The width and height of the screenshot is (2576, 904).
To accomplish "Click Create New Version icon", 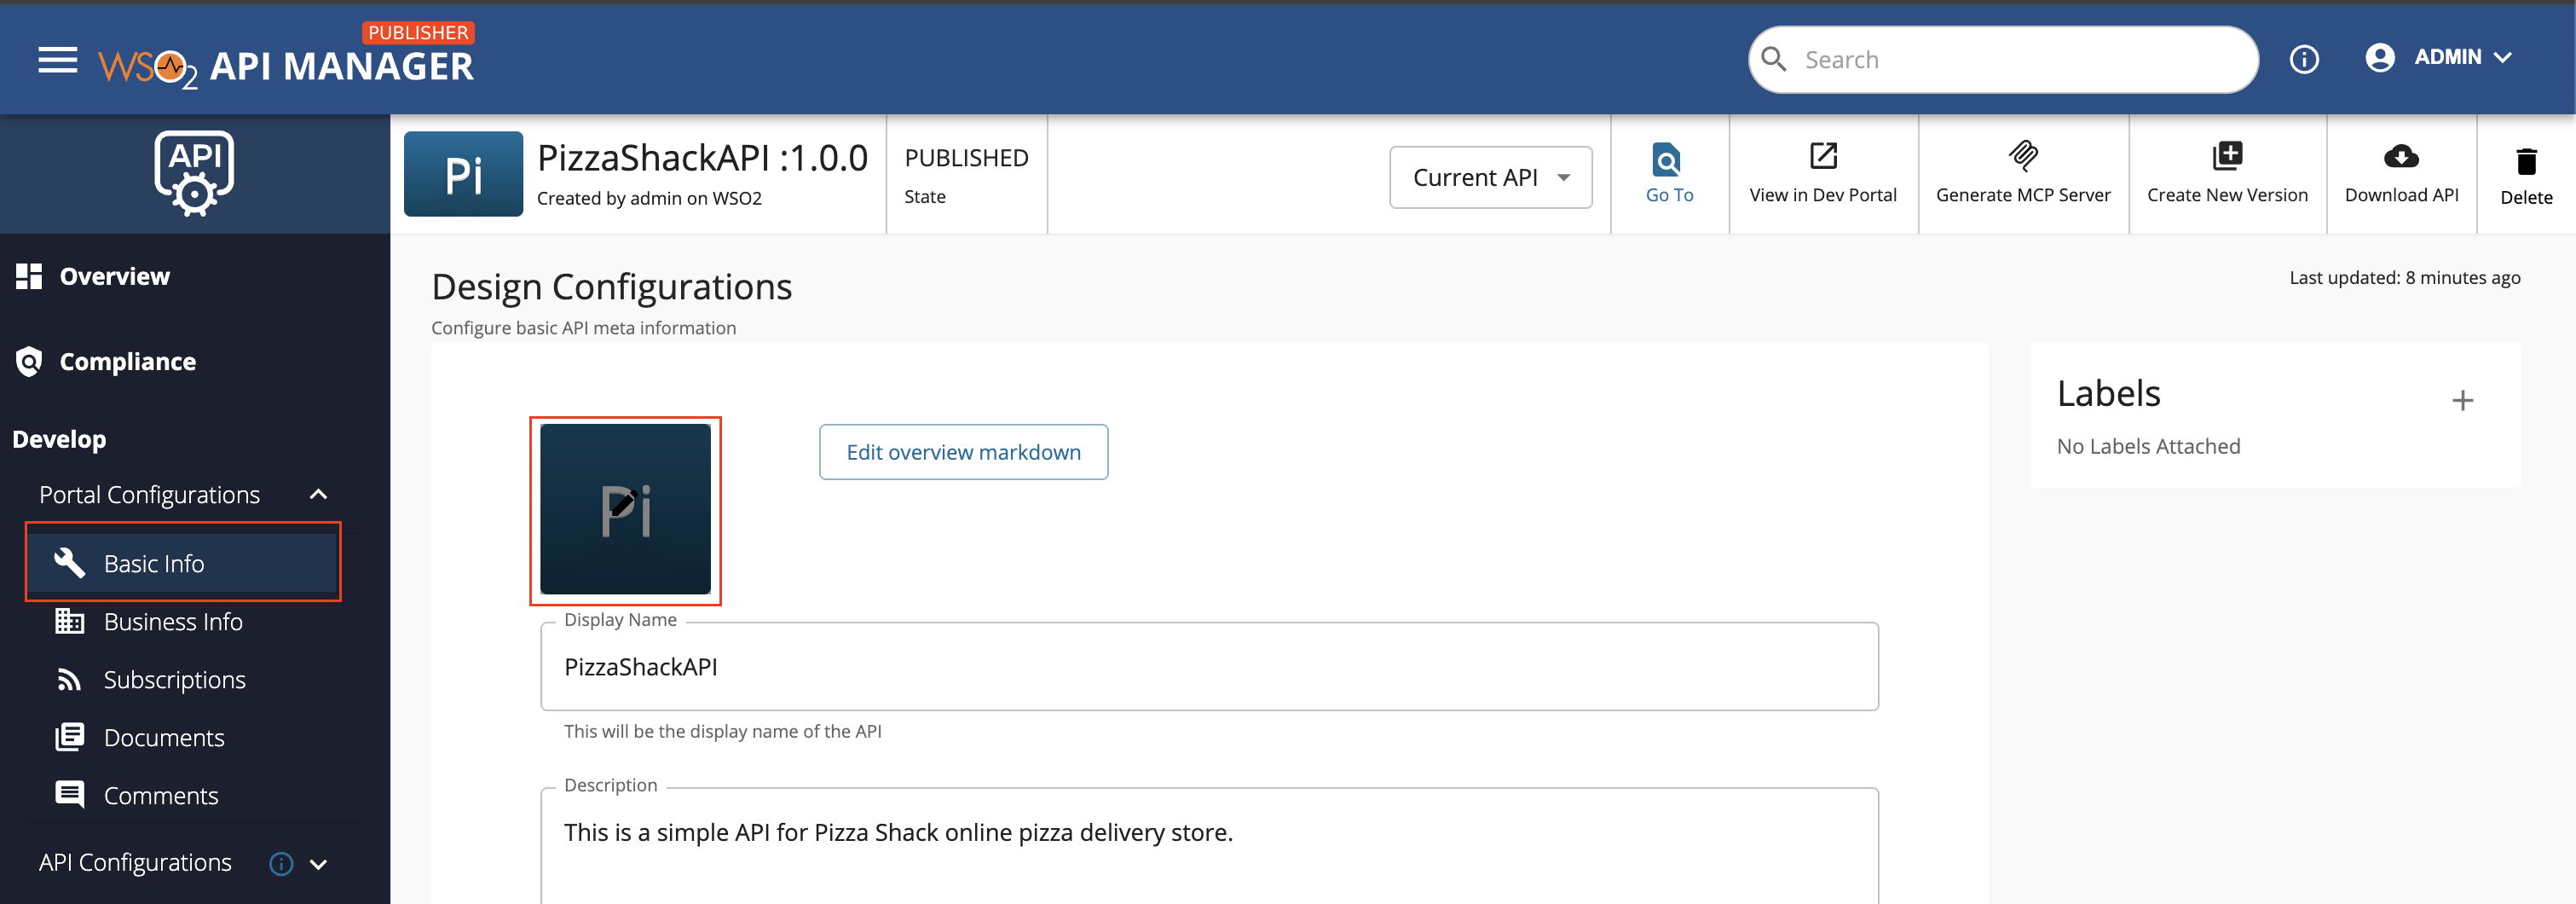I will 2227,157.
